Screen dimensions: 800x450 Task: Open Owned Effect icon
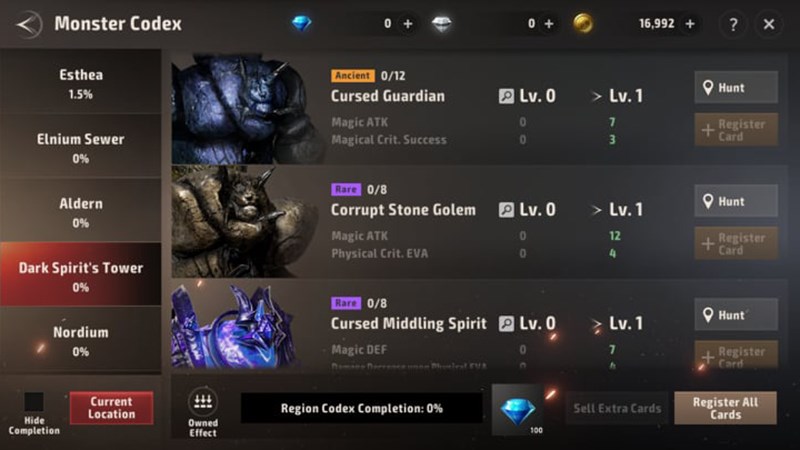tap(203, 412)
